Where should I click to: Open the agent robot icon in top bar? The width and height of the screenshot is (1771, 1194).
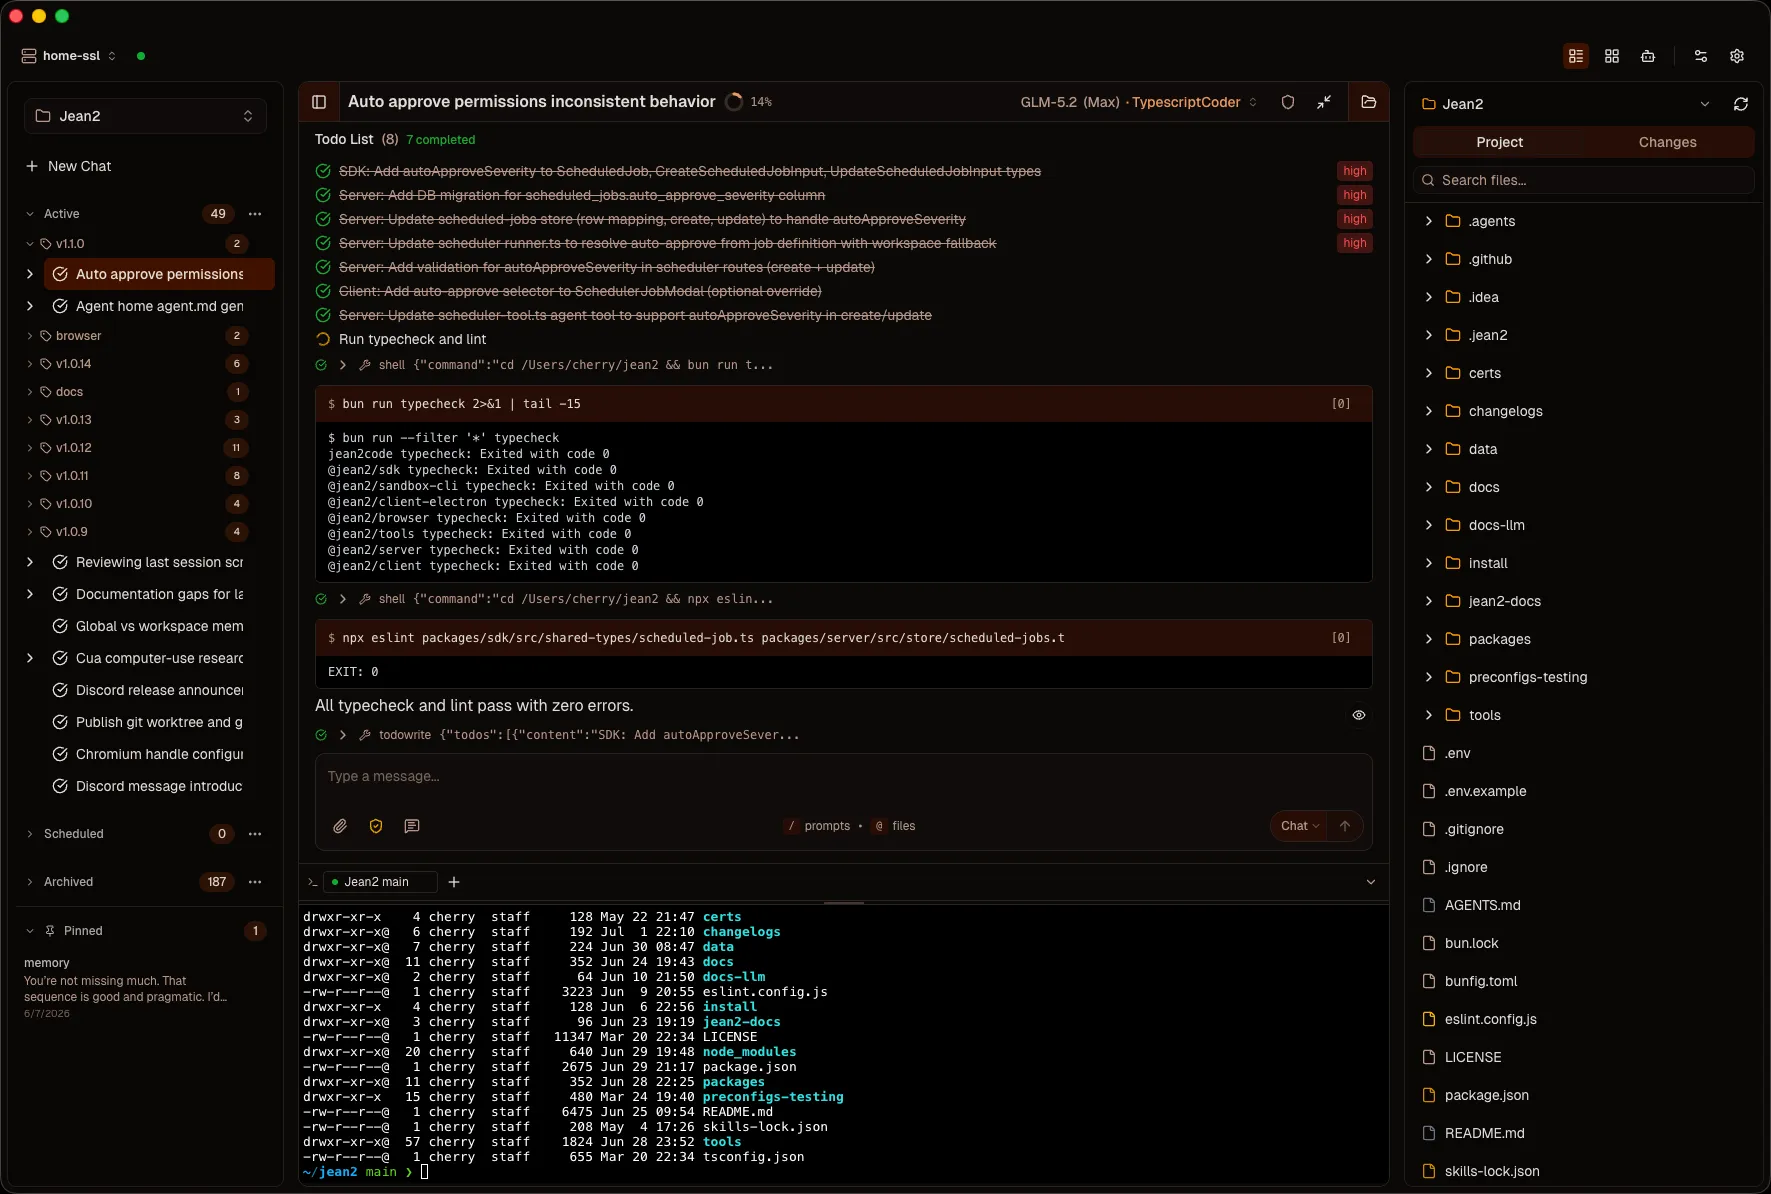(x=1648, y=56)
